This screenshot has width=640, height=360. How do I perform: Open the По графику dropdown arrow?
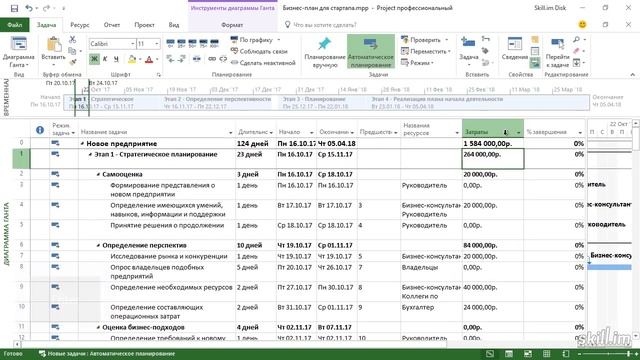(279, 40)
